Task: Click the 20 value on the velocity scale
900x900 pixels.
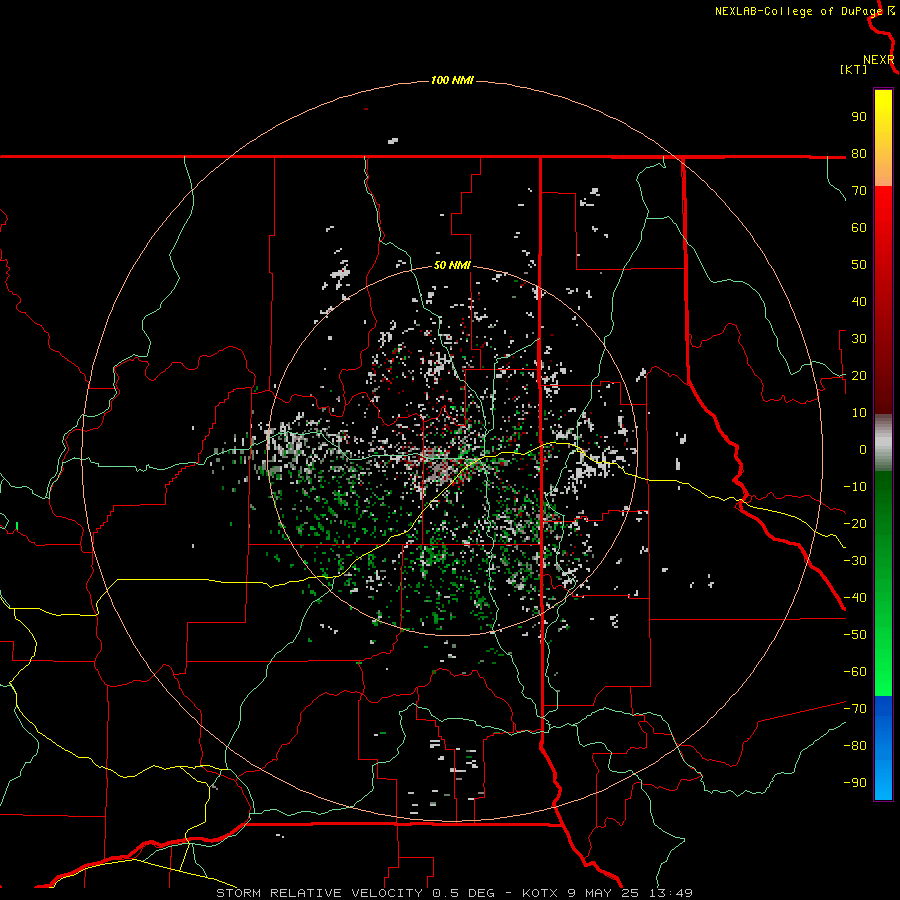Action: pyautogui.click(x=859, y=375)
